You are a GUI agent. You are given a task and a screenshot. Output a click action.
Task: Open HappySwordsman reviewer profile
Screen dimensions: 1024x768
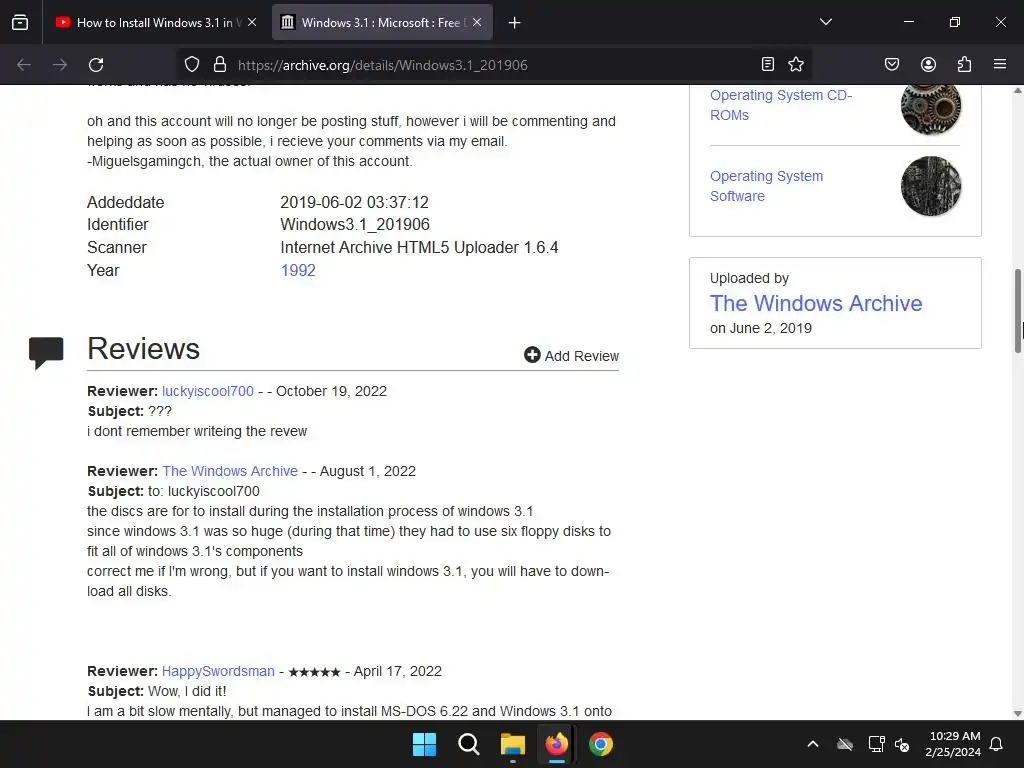pos(218,671)
